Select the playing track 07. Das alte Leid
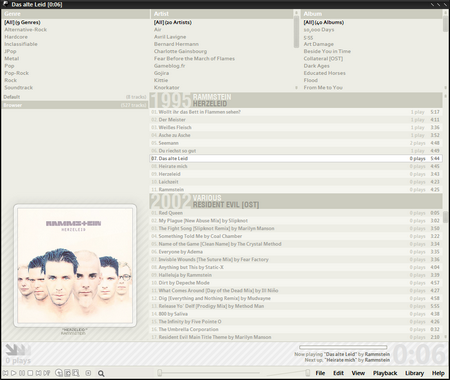450x380 pixels. pos(296,158)
